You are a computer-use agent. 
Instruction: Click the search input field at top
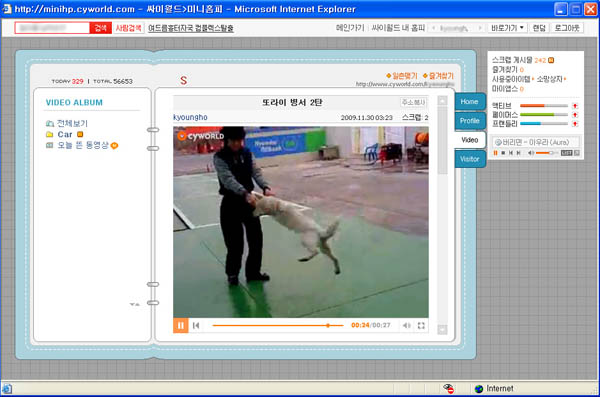(52, 28)
